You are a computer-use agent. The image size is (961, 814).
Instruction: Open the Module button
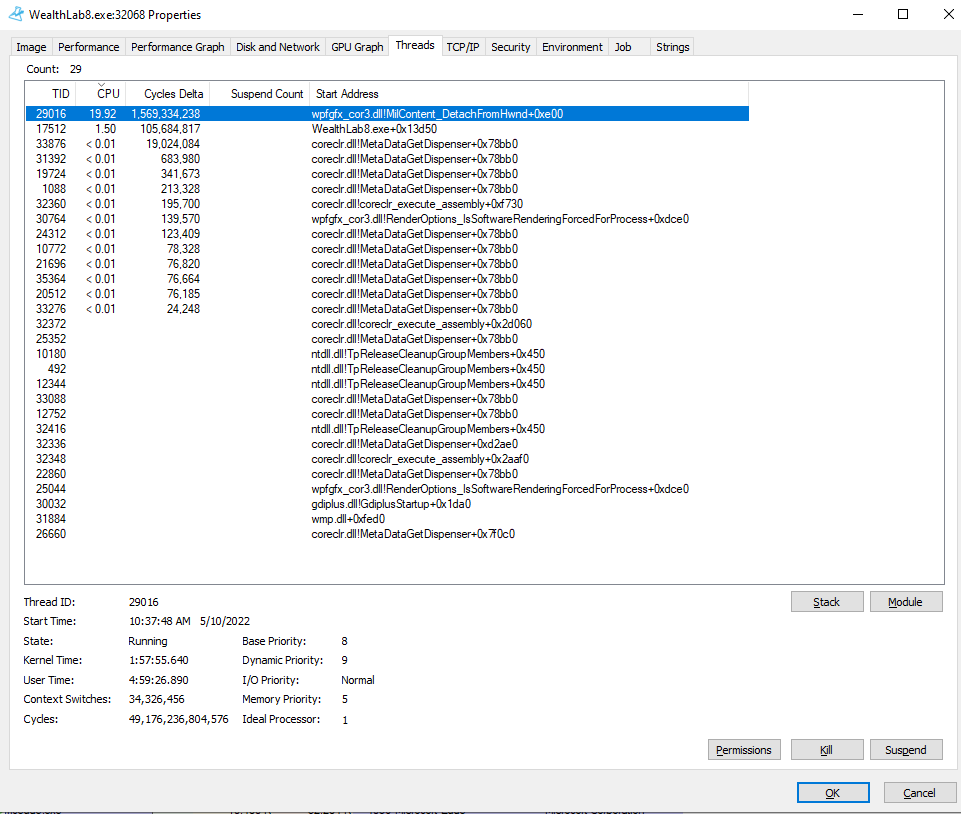click(x=905, y=602)
